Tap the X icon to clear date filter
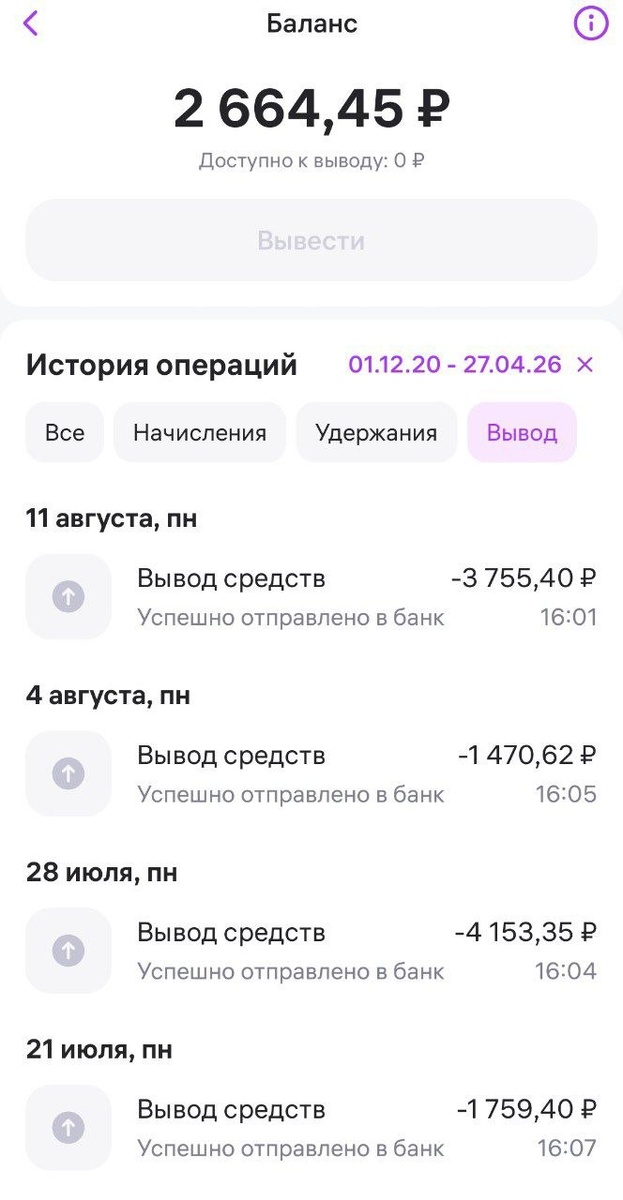623x1200 pixels. 585,365
